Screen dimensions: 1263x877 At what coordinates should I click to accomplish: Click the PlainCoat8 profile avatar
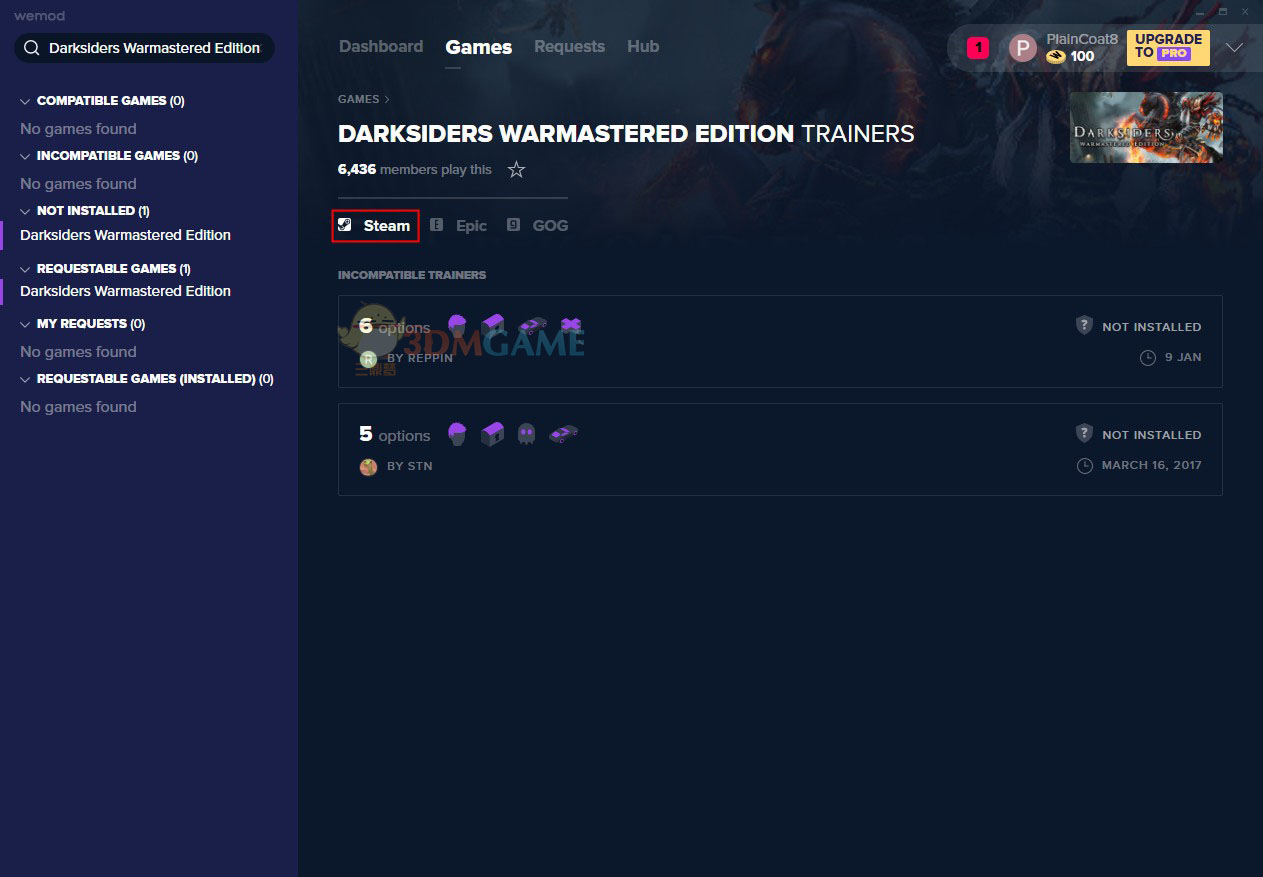pyautogui.click(x=1023, y=47)
